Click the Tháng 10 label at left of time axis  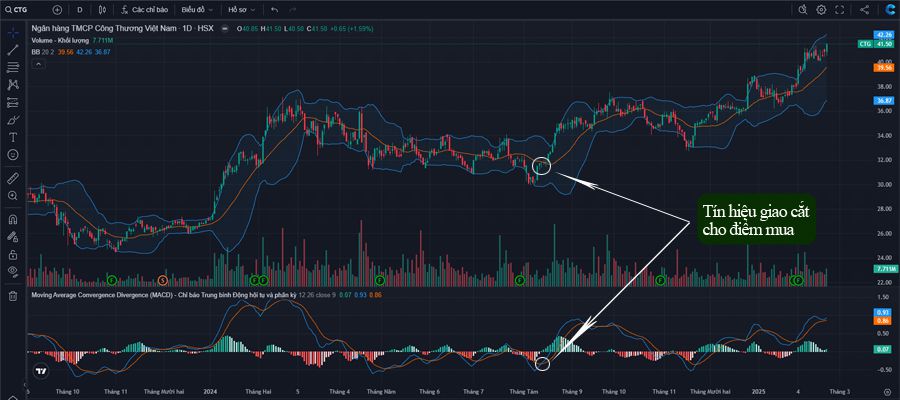point(68,391)
